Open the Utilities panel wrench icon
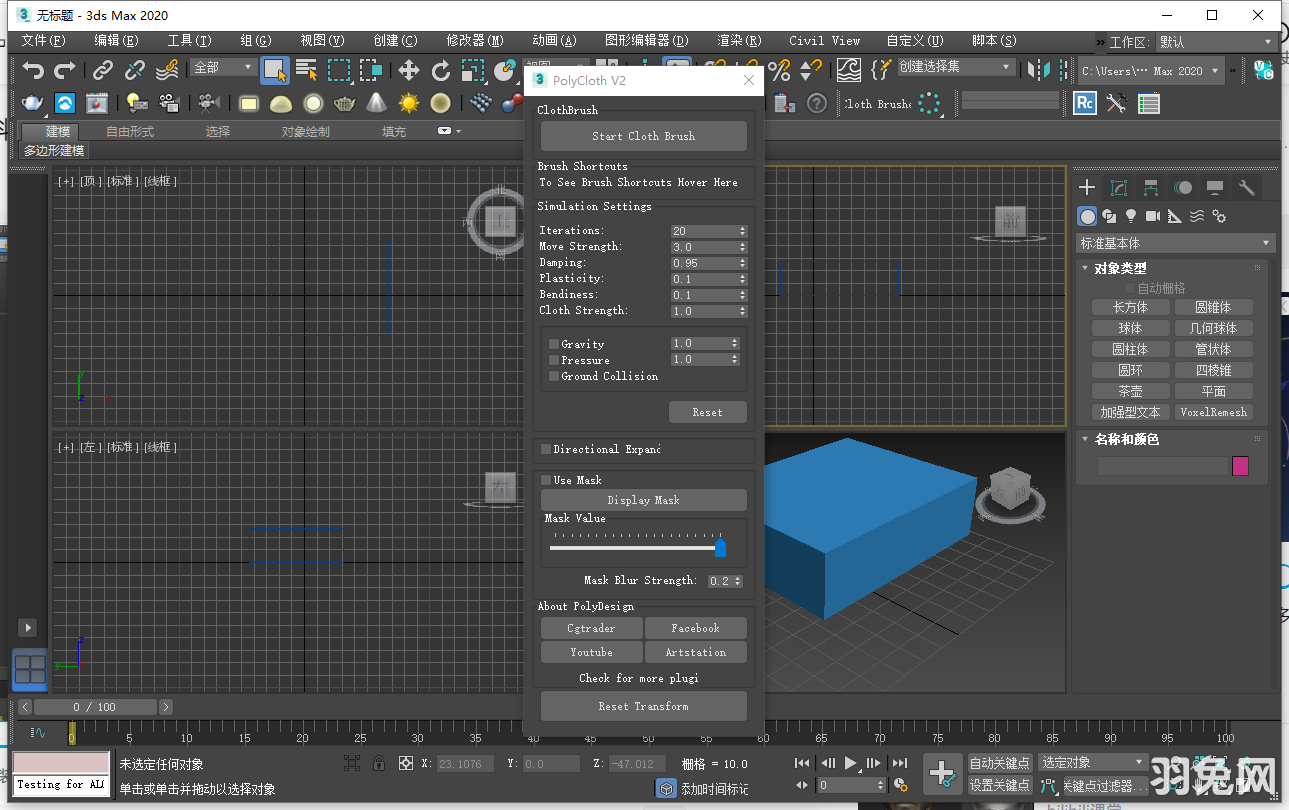 [1245, 186]
